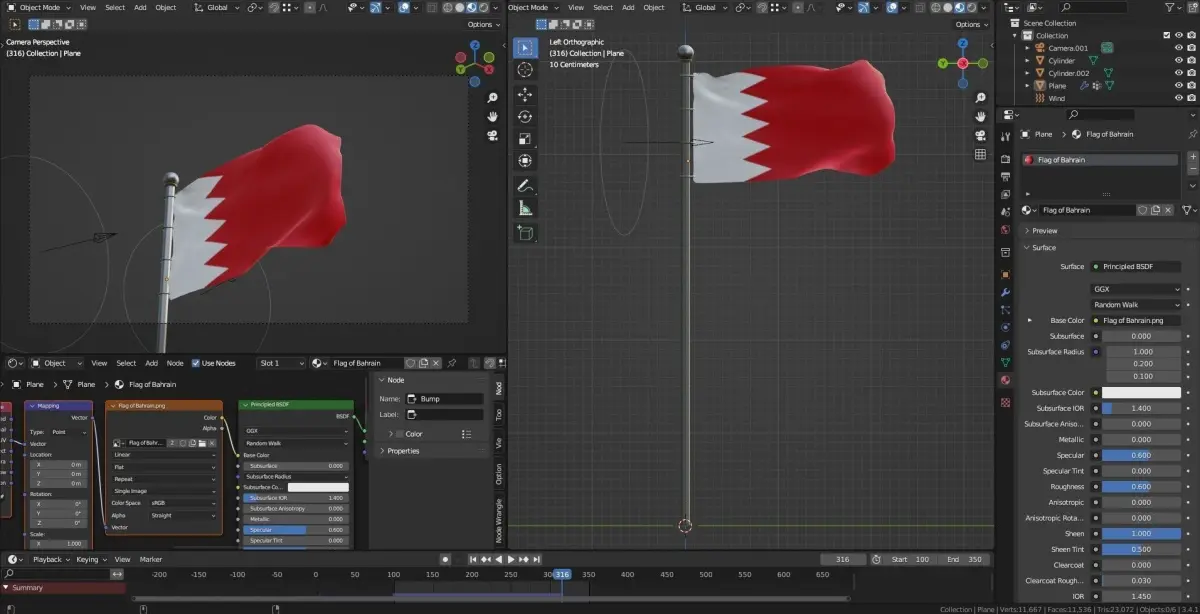Hide Camera.001 using its eye icon
The height and width of the screenshot is (614, 1200).
[x=1180, y=48]
